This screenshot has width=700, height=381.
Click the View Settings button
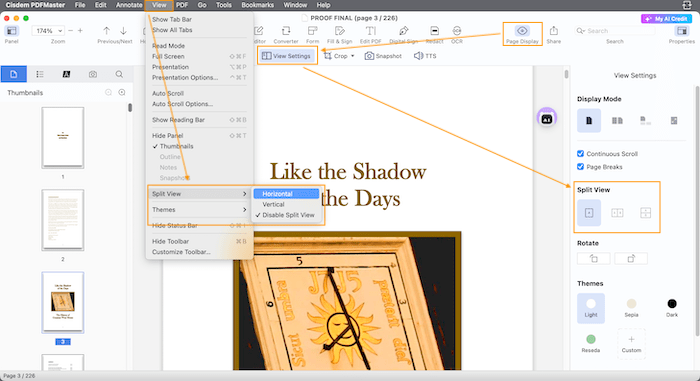point(287,56)
